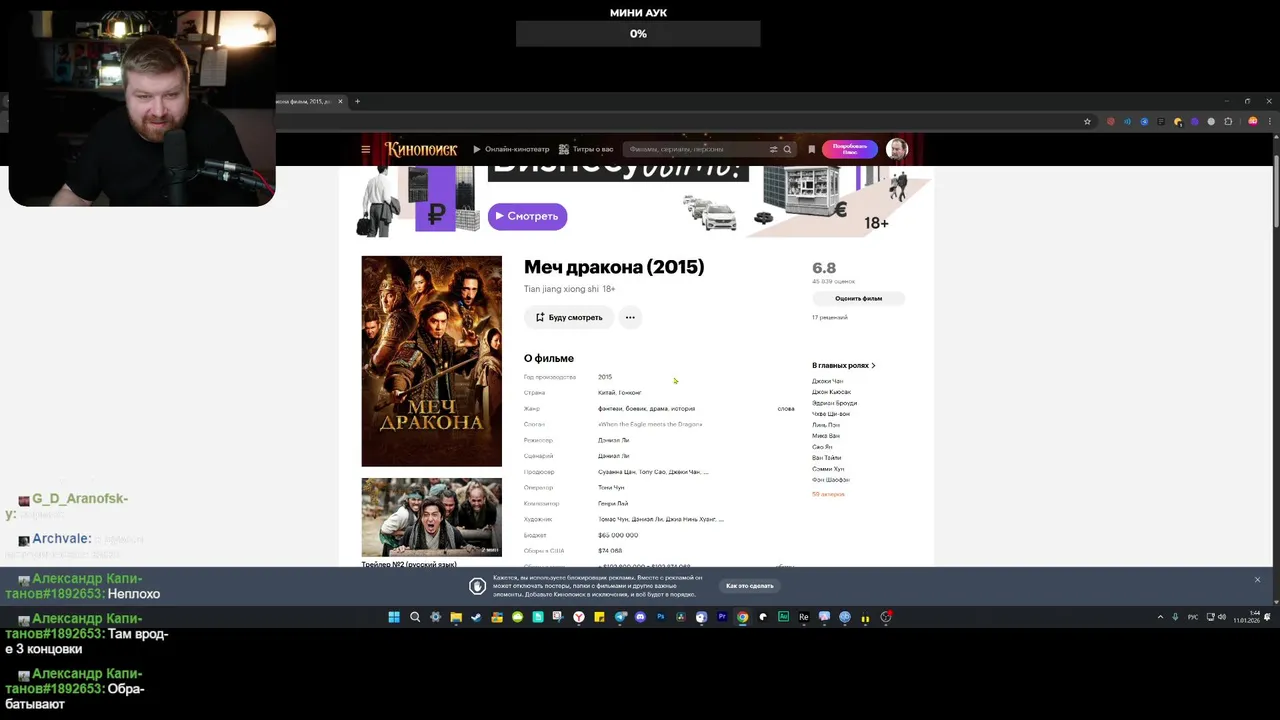Open the Kinopoisk bookmarks icon
This screenshot has width=1280, height=720.
[x=811, y=149]
